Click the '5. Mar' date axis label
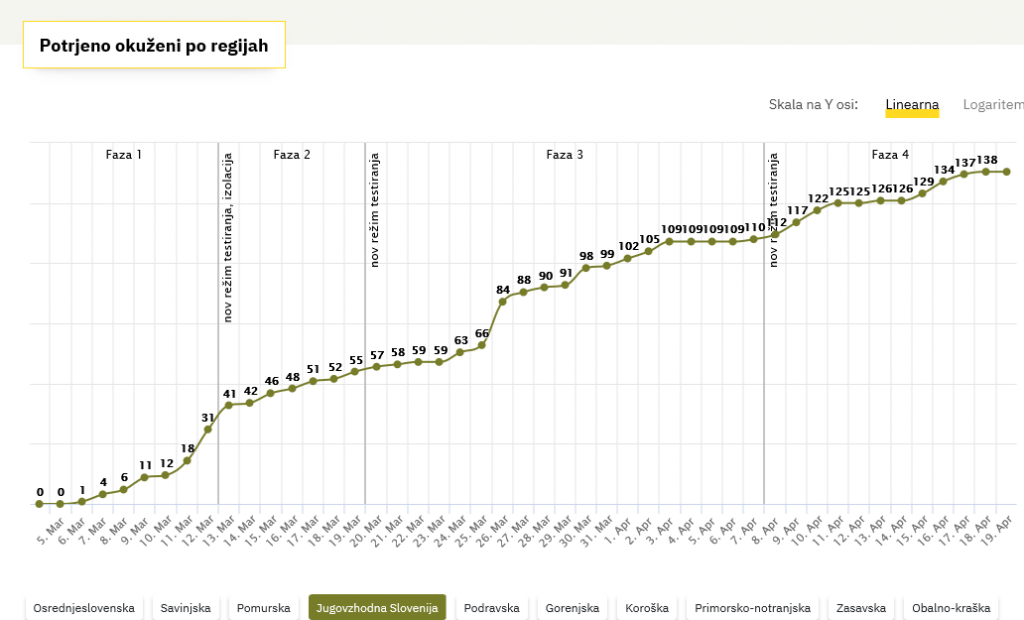Viewport: 1024px width, 620px height. pyautogui.click(x=51, y=530)
